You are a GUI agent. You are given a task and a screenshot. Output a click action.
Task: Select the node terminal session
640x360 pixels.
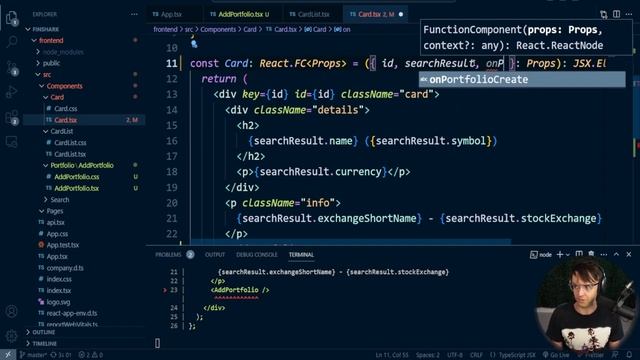coord(541,254)
